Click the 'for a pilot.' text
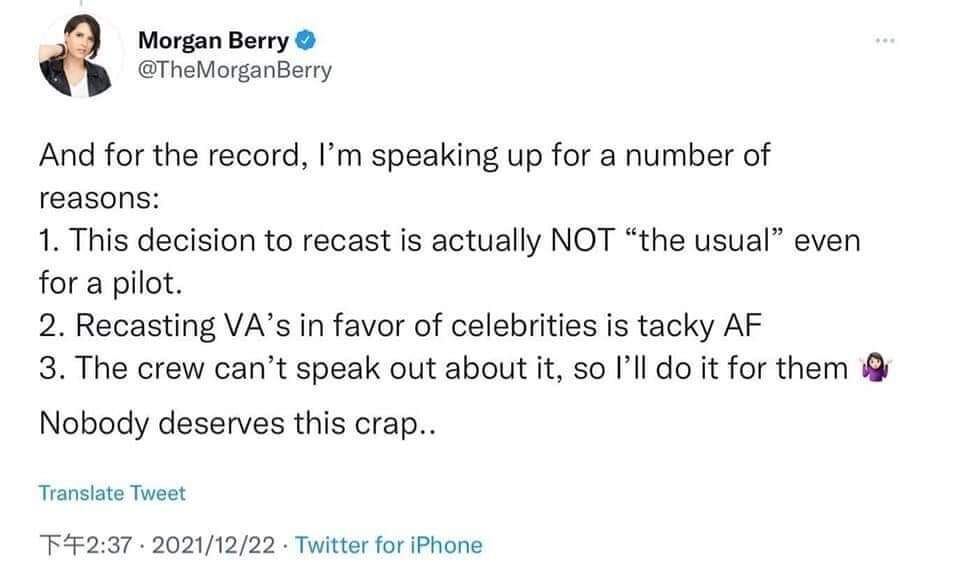 [111, 284]
